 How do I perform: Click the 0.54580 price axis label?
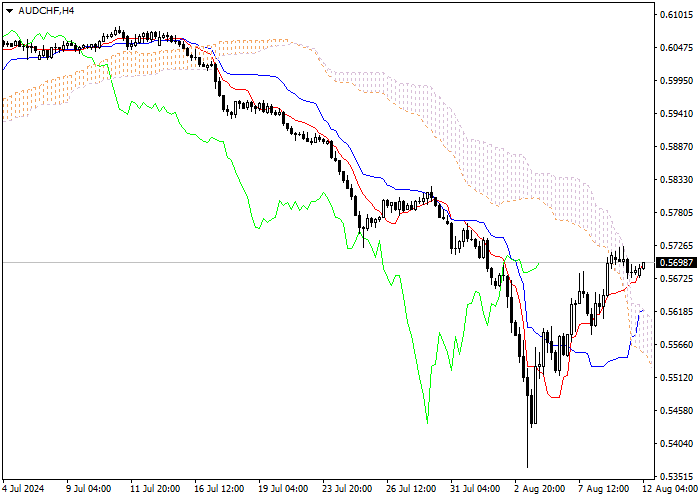tap(676, 411)
